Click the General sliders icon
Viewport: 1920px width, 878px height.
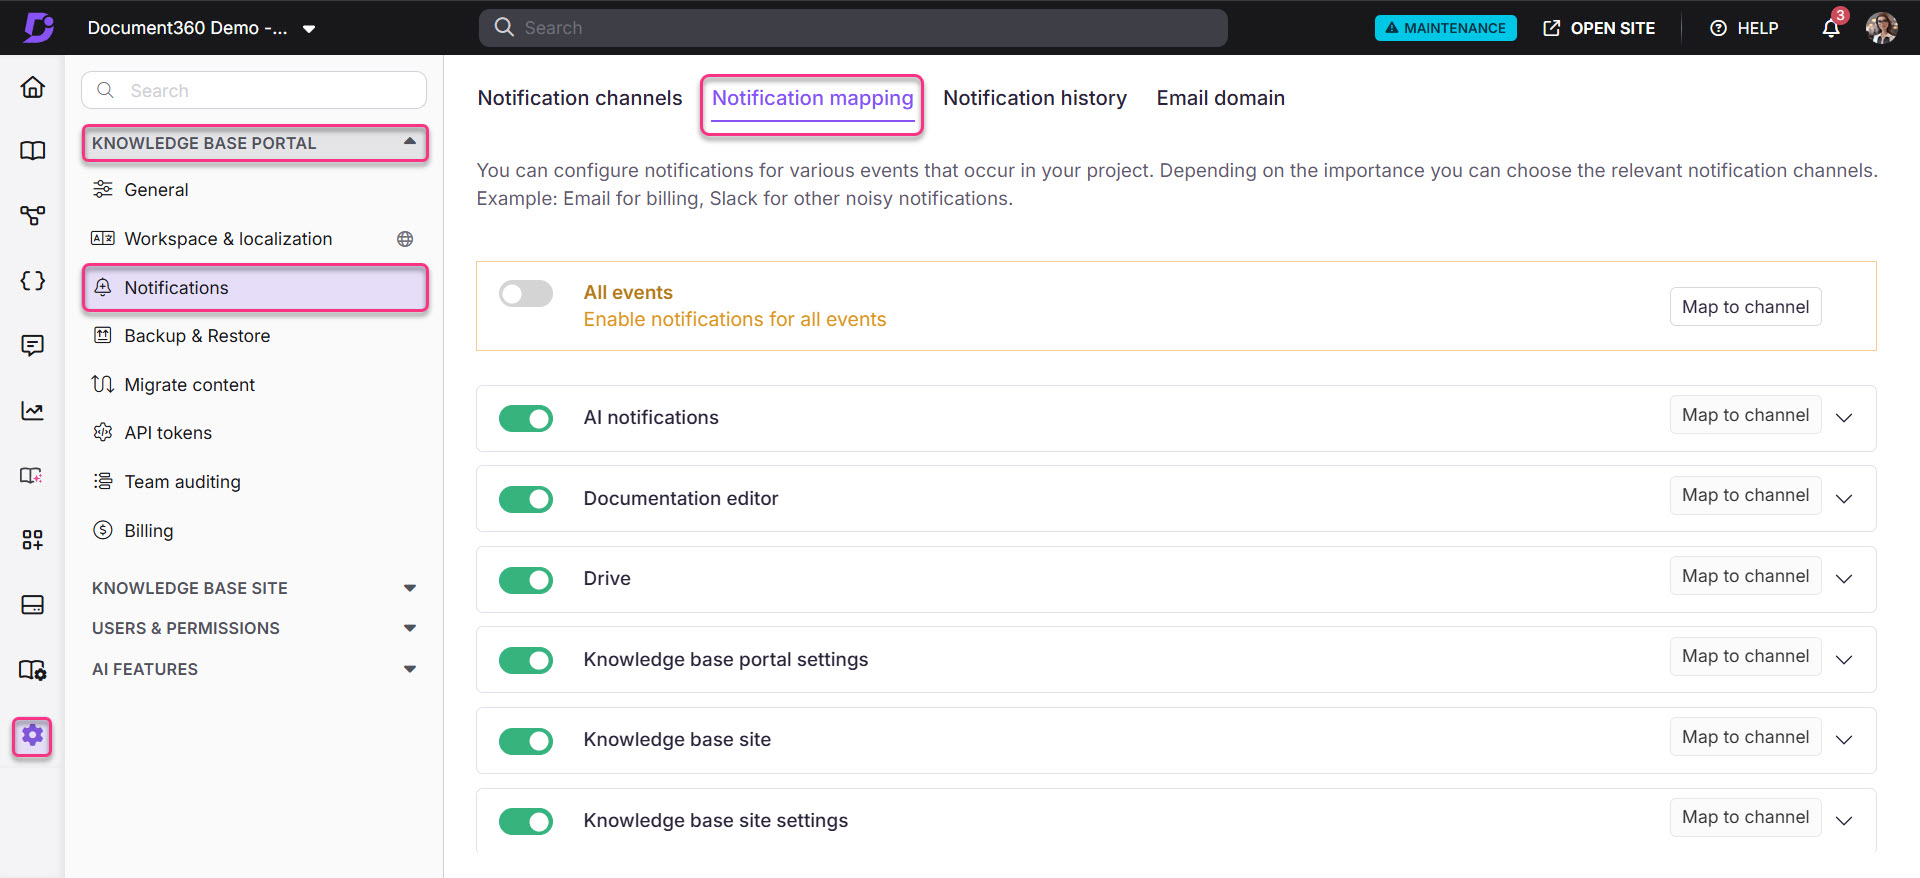click(103, 189)
